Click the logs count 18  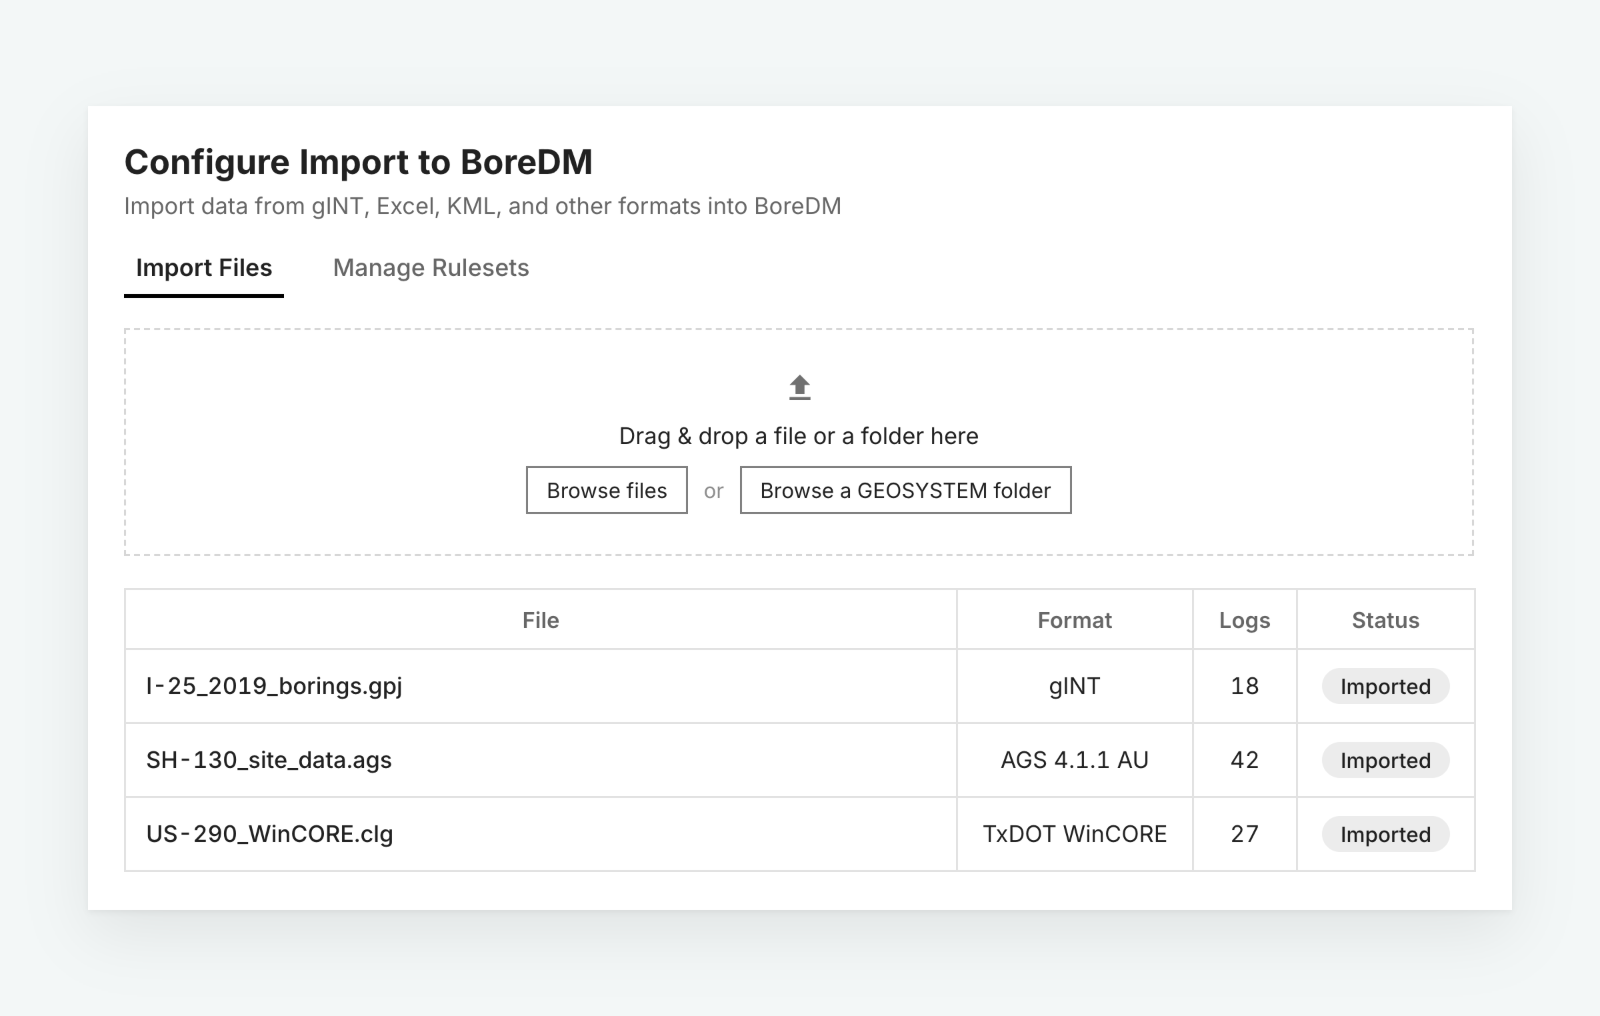(1245, 686)
